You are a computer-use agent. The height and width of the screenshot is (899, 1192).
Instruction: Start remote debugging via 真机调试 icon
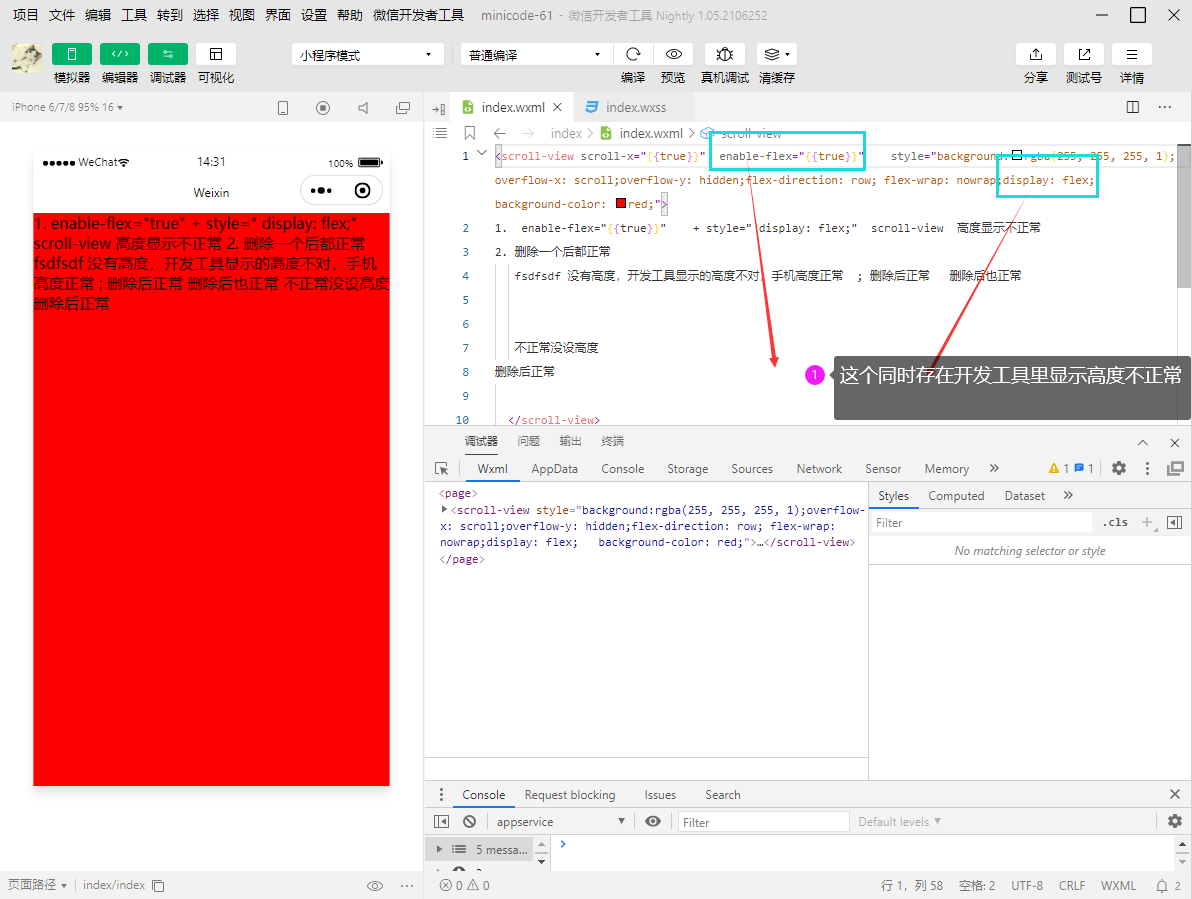[x=723, y=53]
